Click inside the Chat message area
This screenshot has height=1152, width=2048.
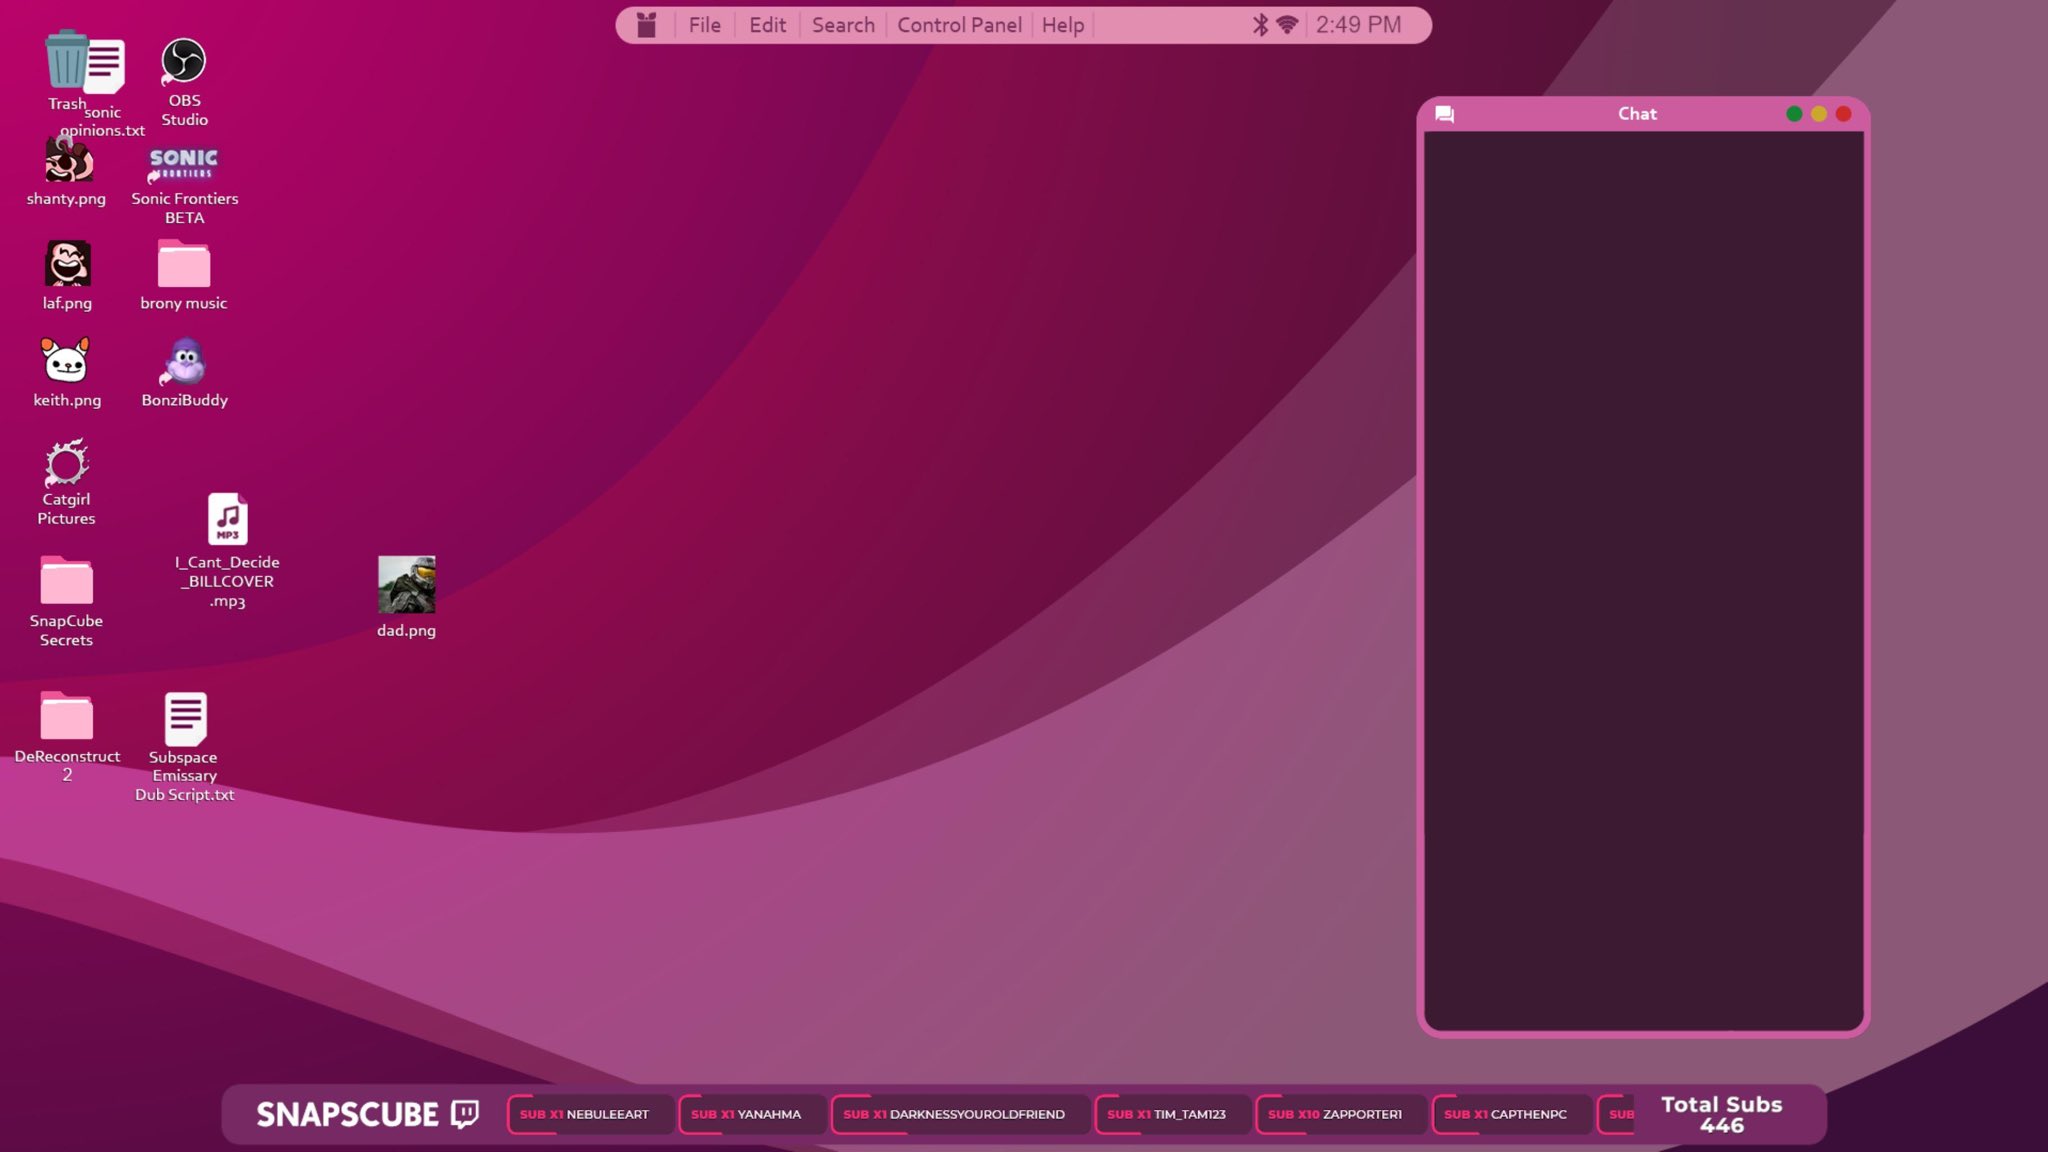coord(1644,580)
